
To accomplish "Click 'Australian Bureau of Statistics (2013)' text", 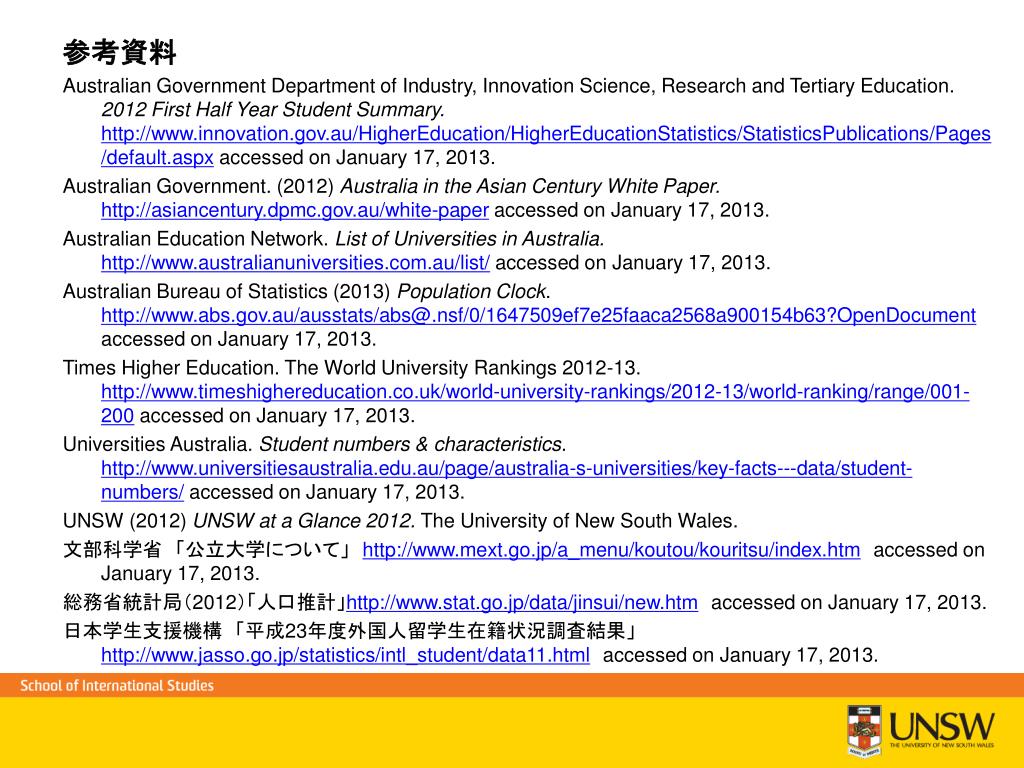I will coord(227,291).
